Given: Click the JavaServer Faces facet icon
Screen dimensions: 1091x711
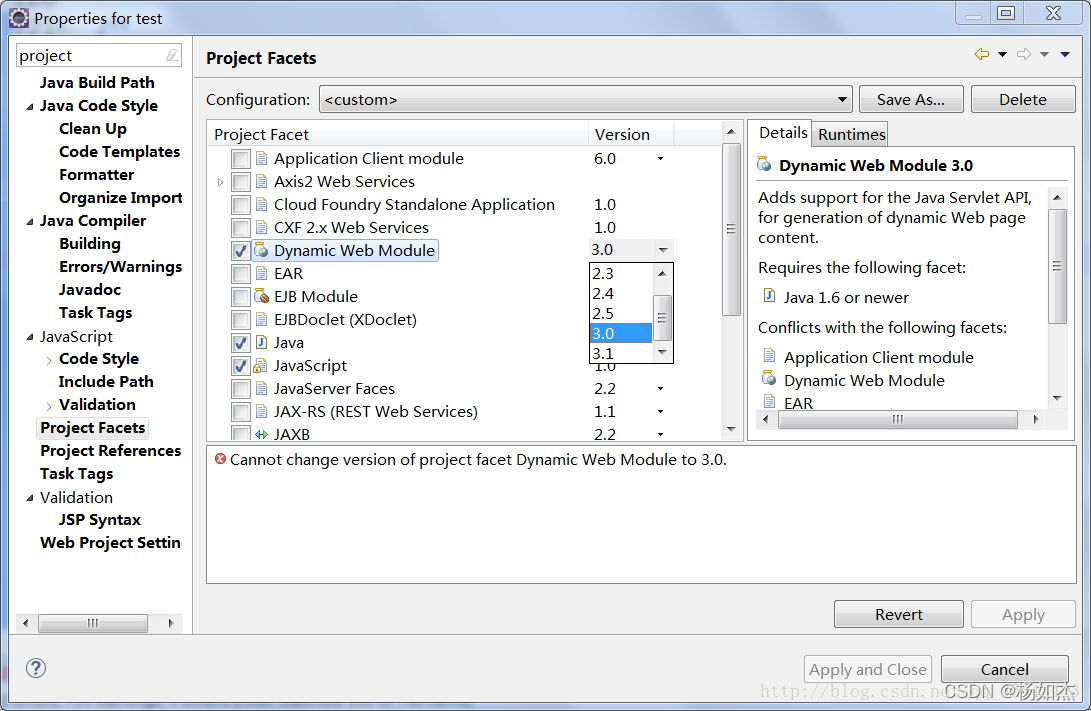Looking at the screenshot, I should point(261,388).
